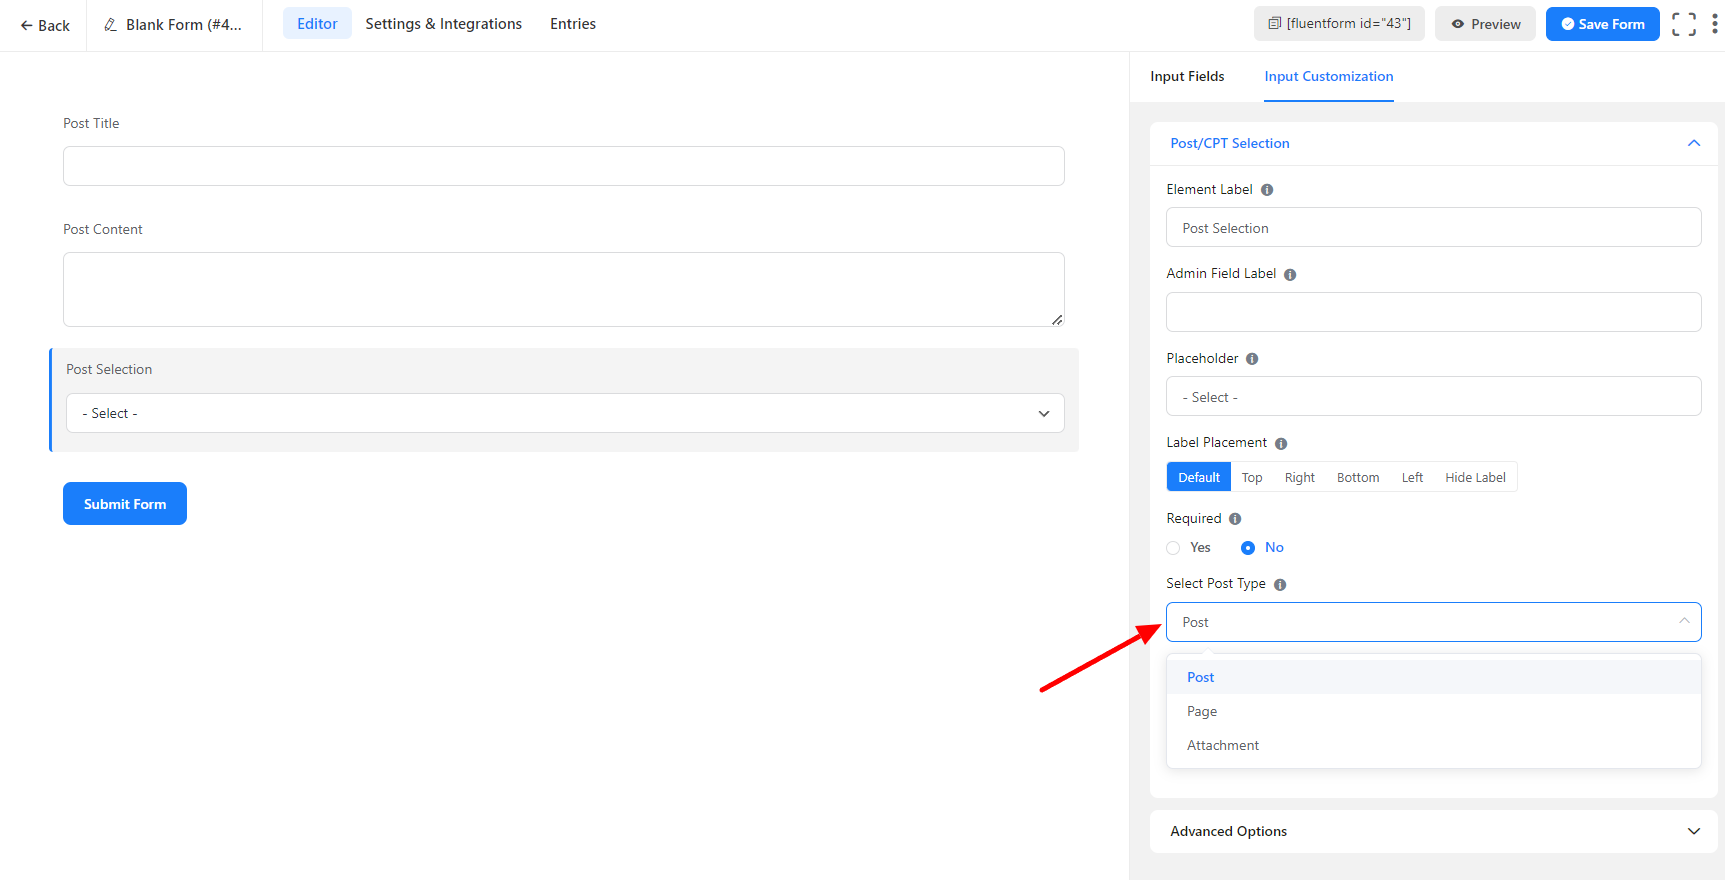Screen dimensions: 1725x880
Task: Choose Hide Label placement option
Action: coord(1474,478)
